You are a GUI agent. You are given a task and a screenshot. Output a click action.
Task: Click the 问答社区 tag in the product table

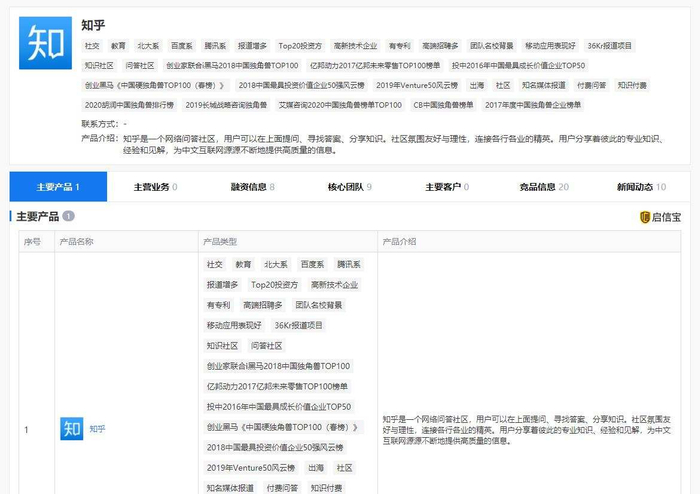click(x=267, y=346)
